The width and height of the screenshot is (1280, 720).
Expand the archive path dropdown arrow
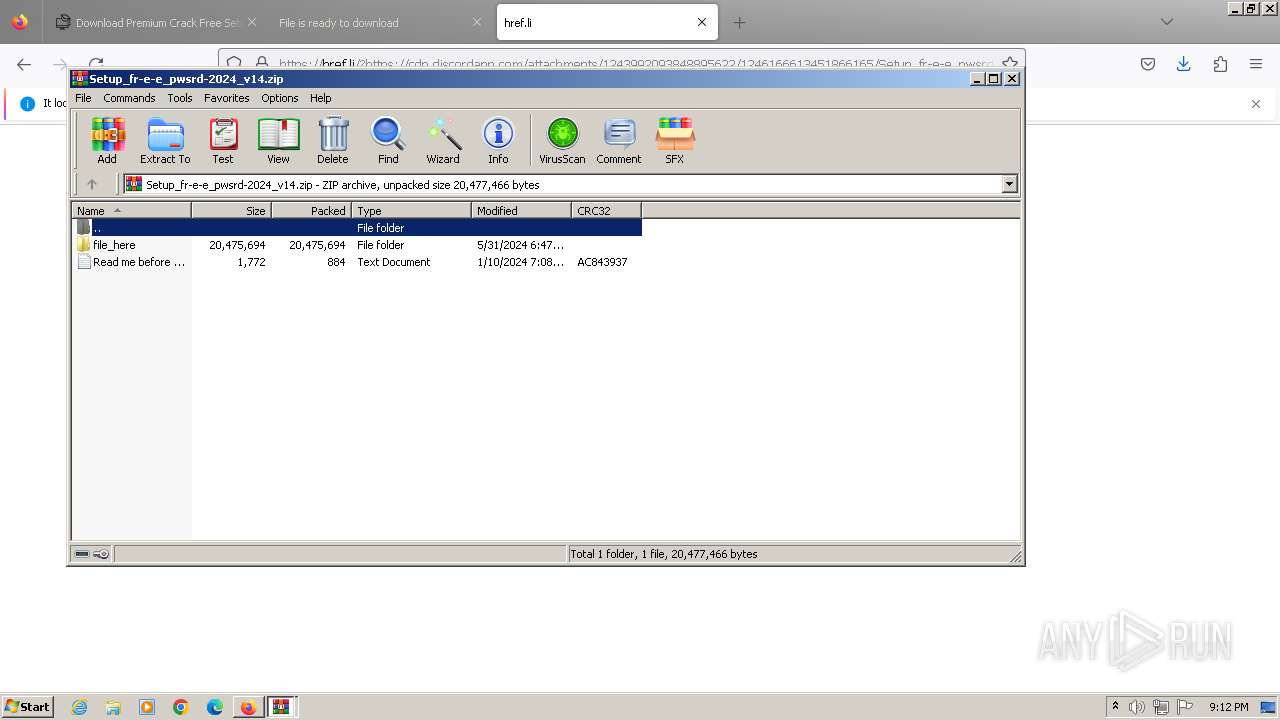(x=1009, y=184)
